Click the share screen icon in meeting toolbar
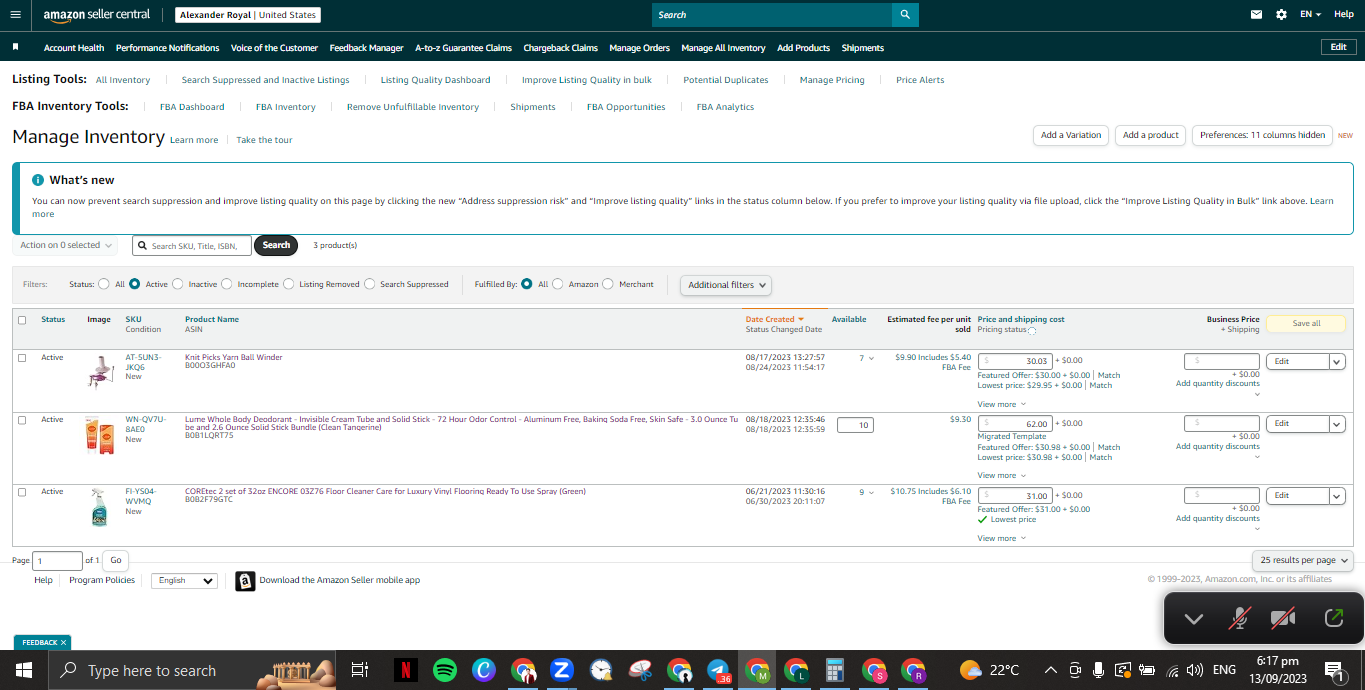The width and height of the screenshot is (1365, 690). tap(1333, 618)
